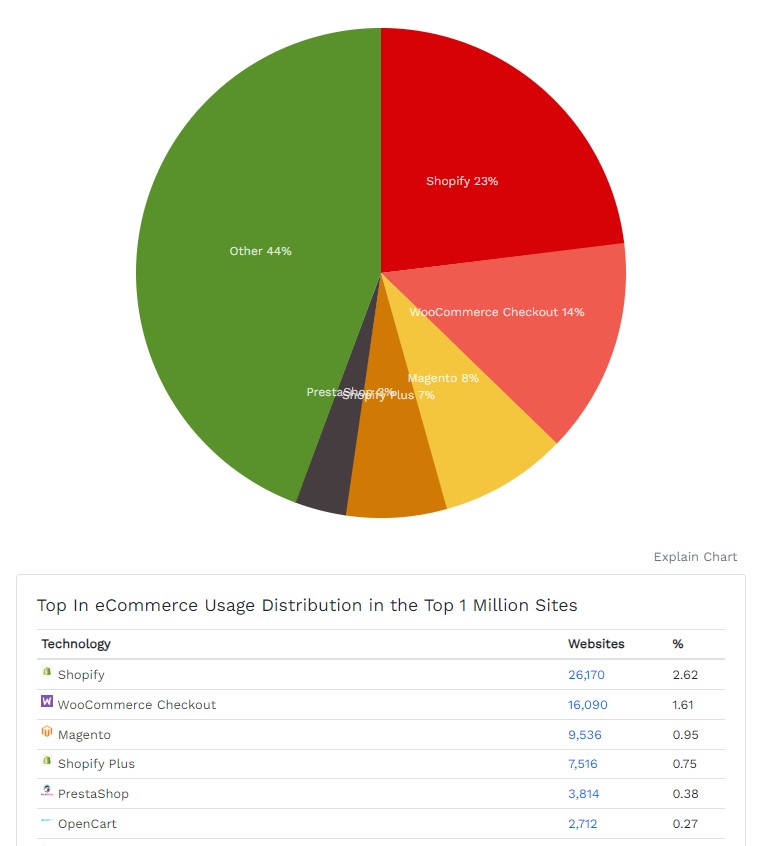Click the Shopify logo icon in table
Image resolution: width=763 pixels, height=846 pixels.
click(46, 673)
